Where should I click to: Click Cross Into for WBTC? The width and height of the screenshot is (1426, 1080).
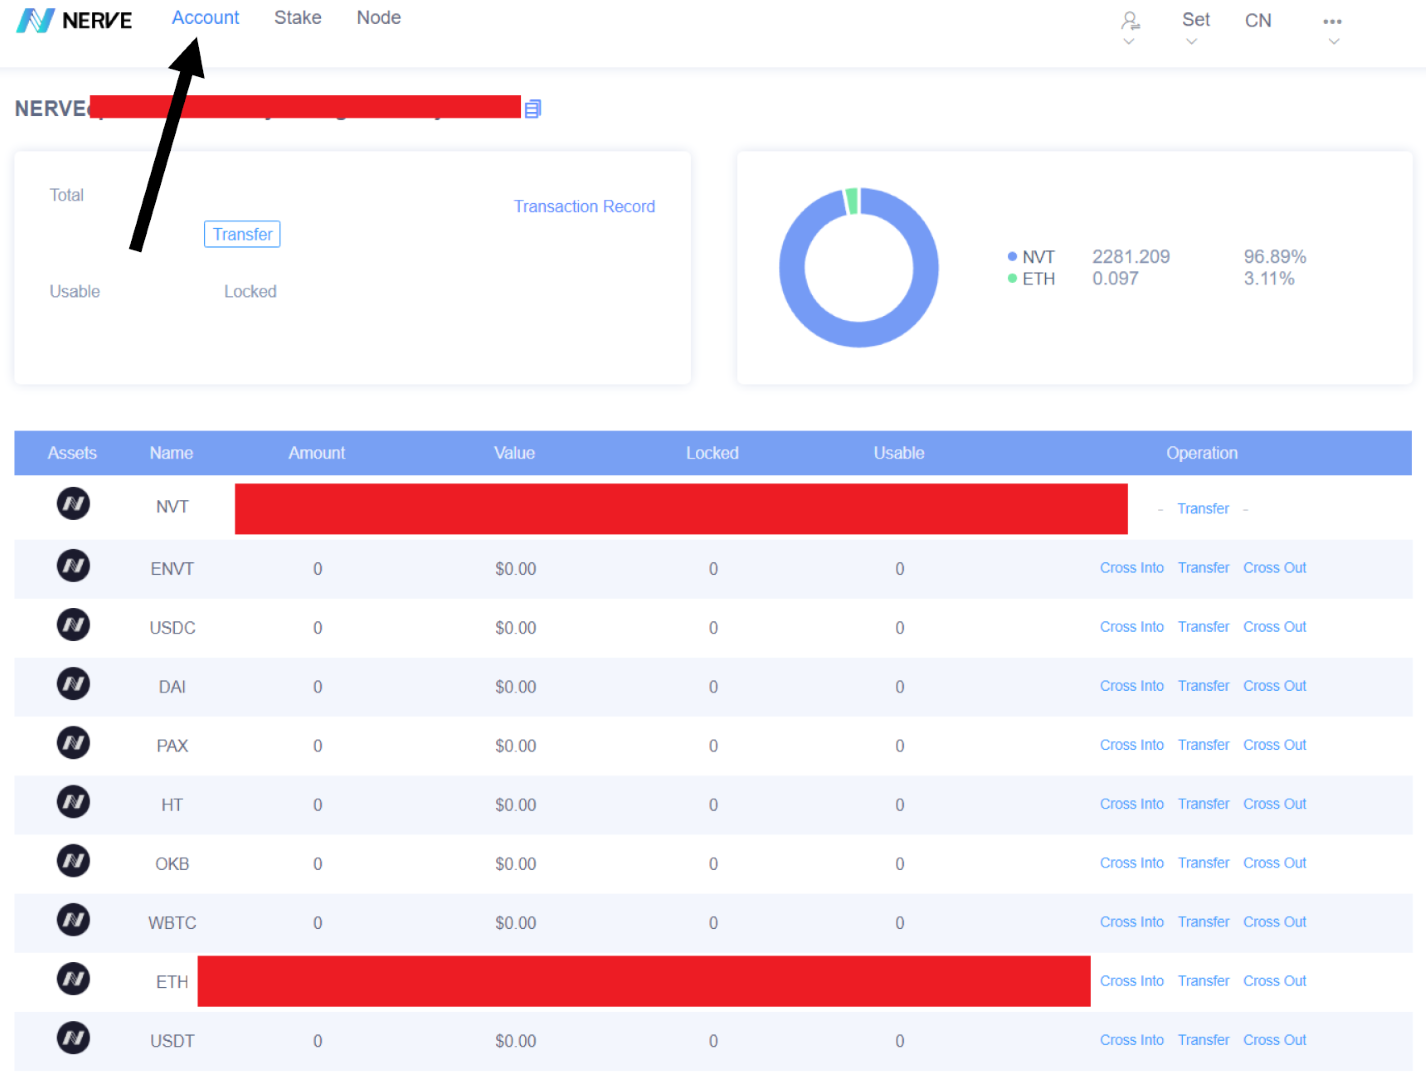point(1132,922)
